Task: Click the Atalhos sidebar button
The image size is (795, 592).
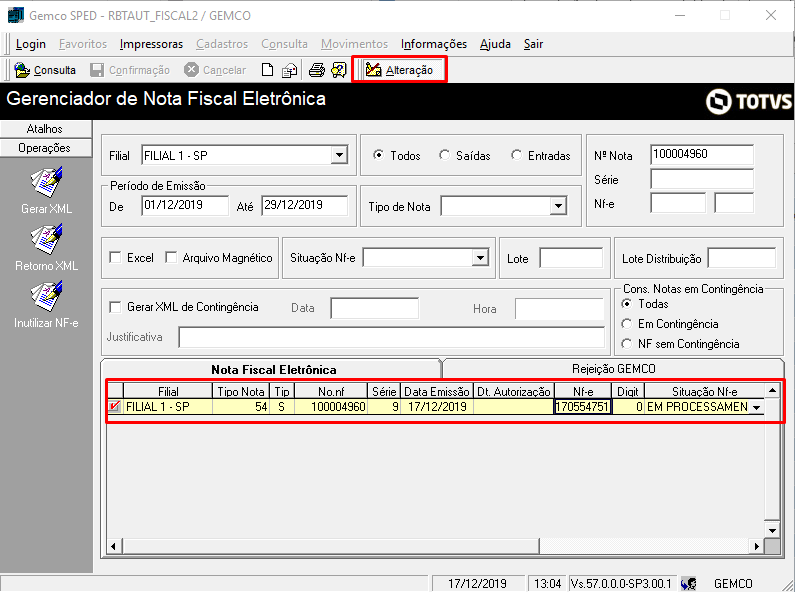Action: click(x=46, y=129)
